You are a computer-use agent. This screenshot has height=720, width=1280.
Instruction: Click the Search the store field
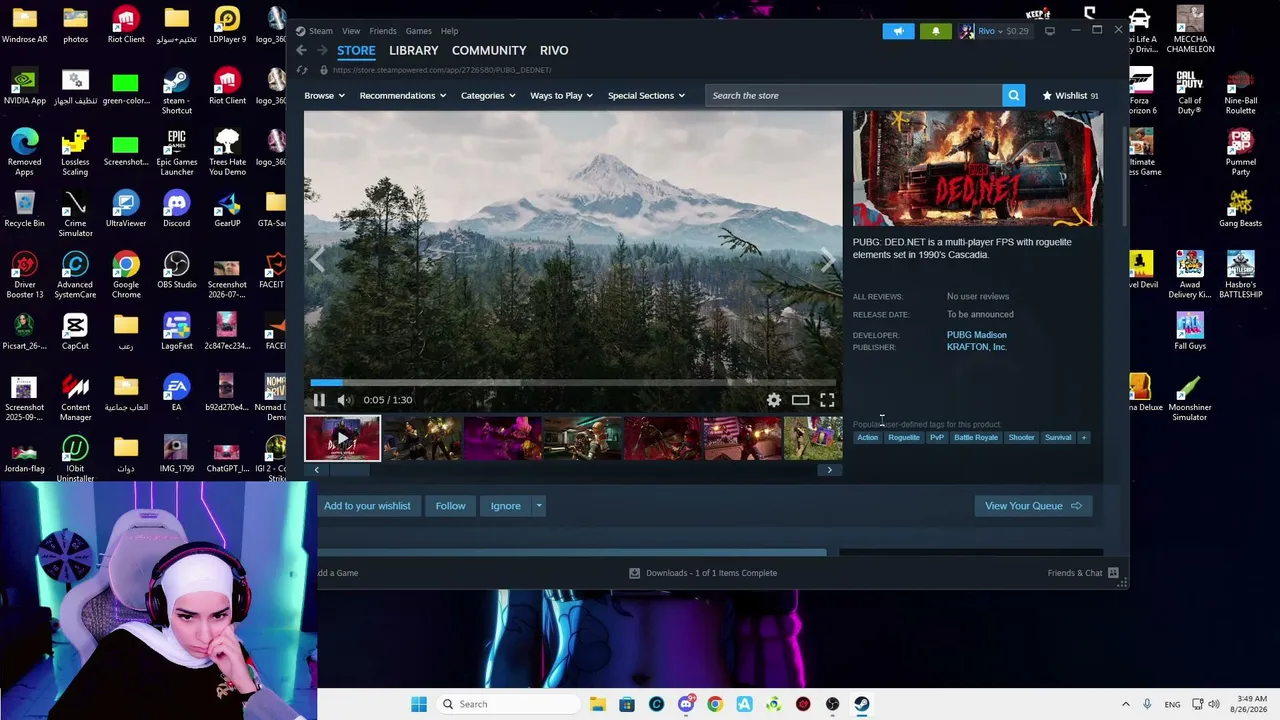point(853,95)
